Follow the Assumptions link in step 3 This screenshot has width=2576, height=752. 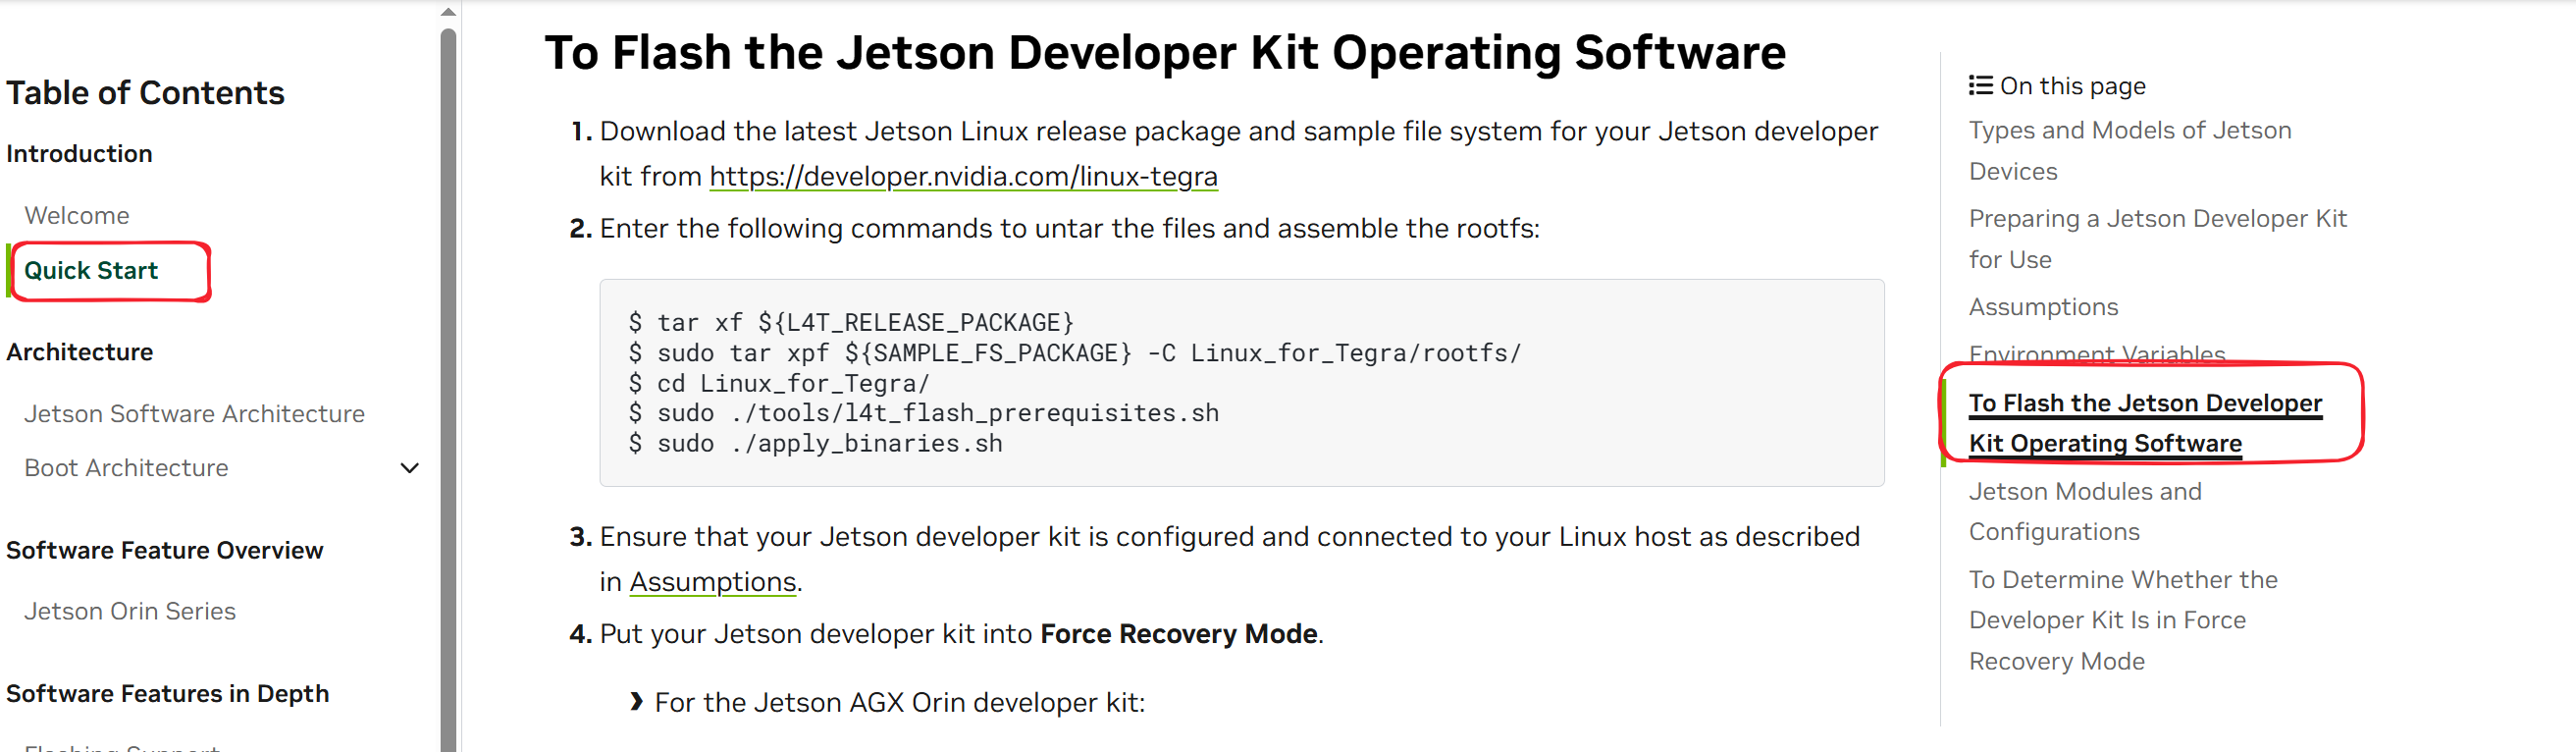[x=712, y=582]
